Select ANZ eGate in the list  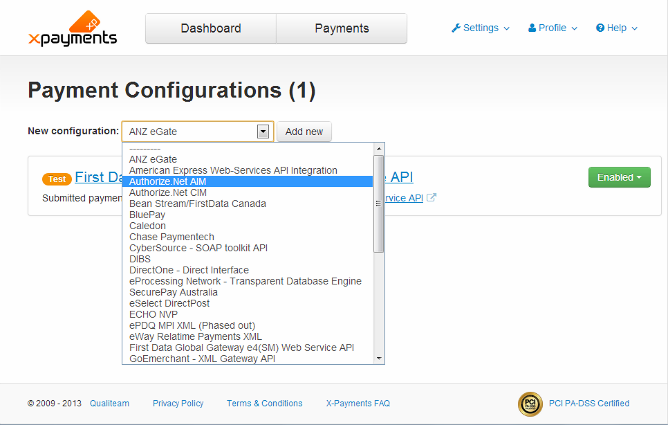click(248, 159)
